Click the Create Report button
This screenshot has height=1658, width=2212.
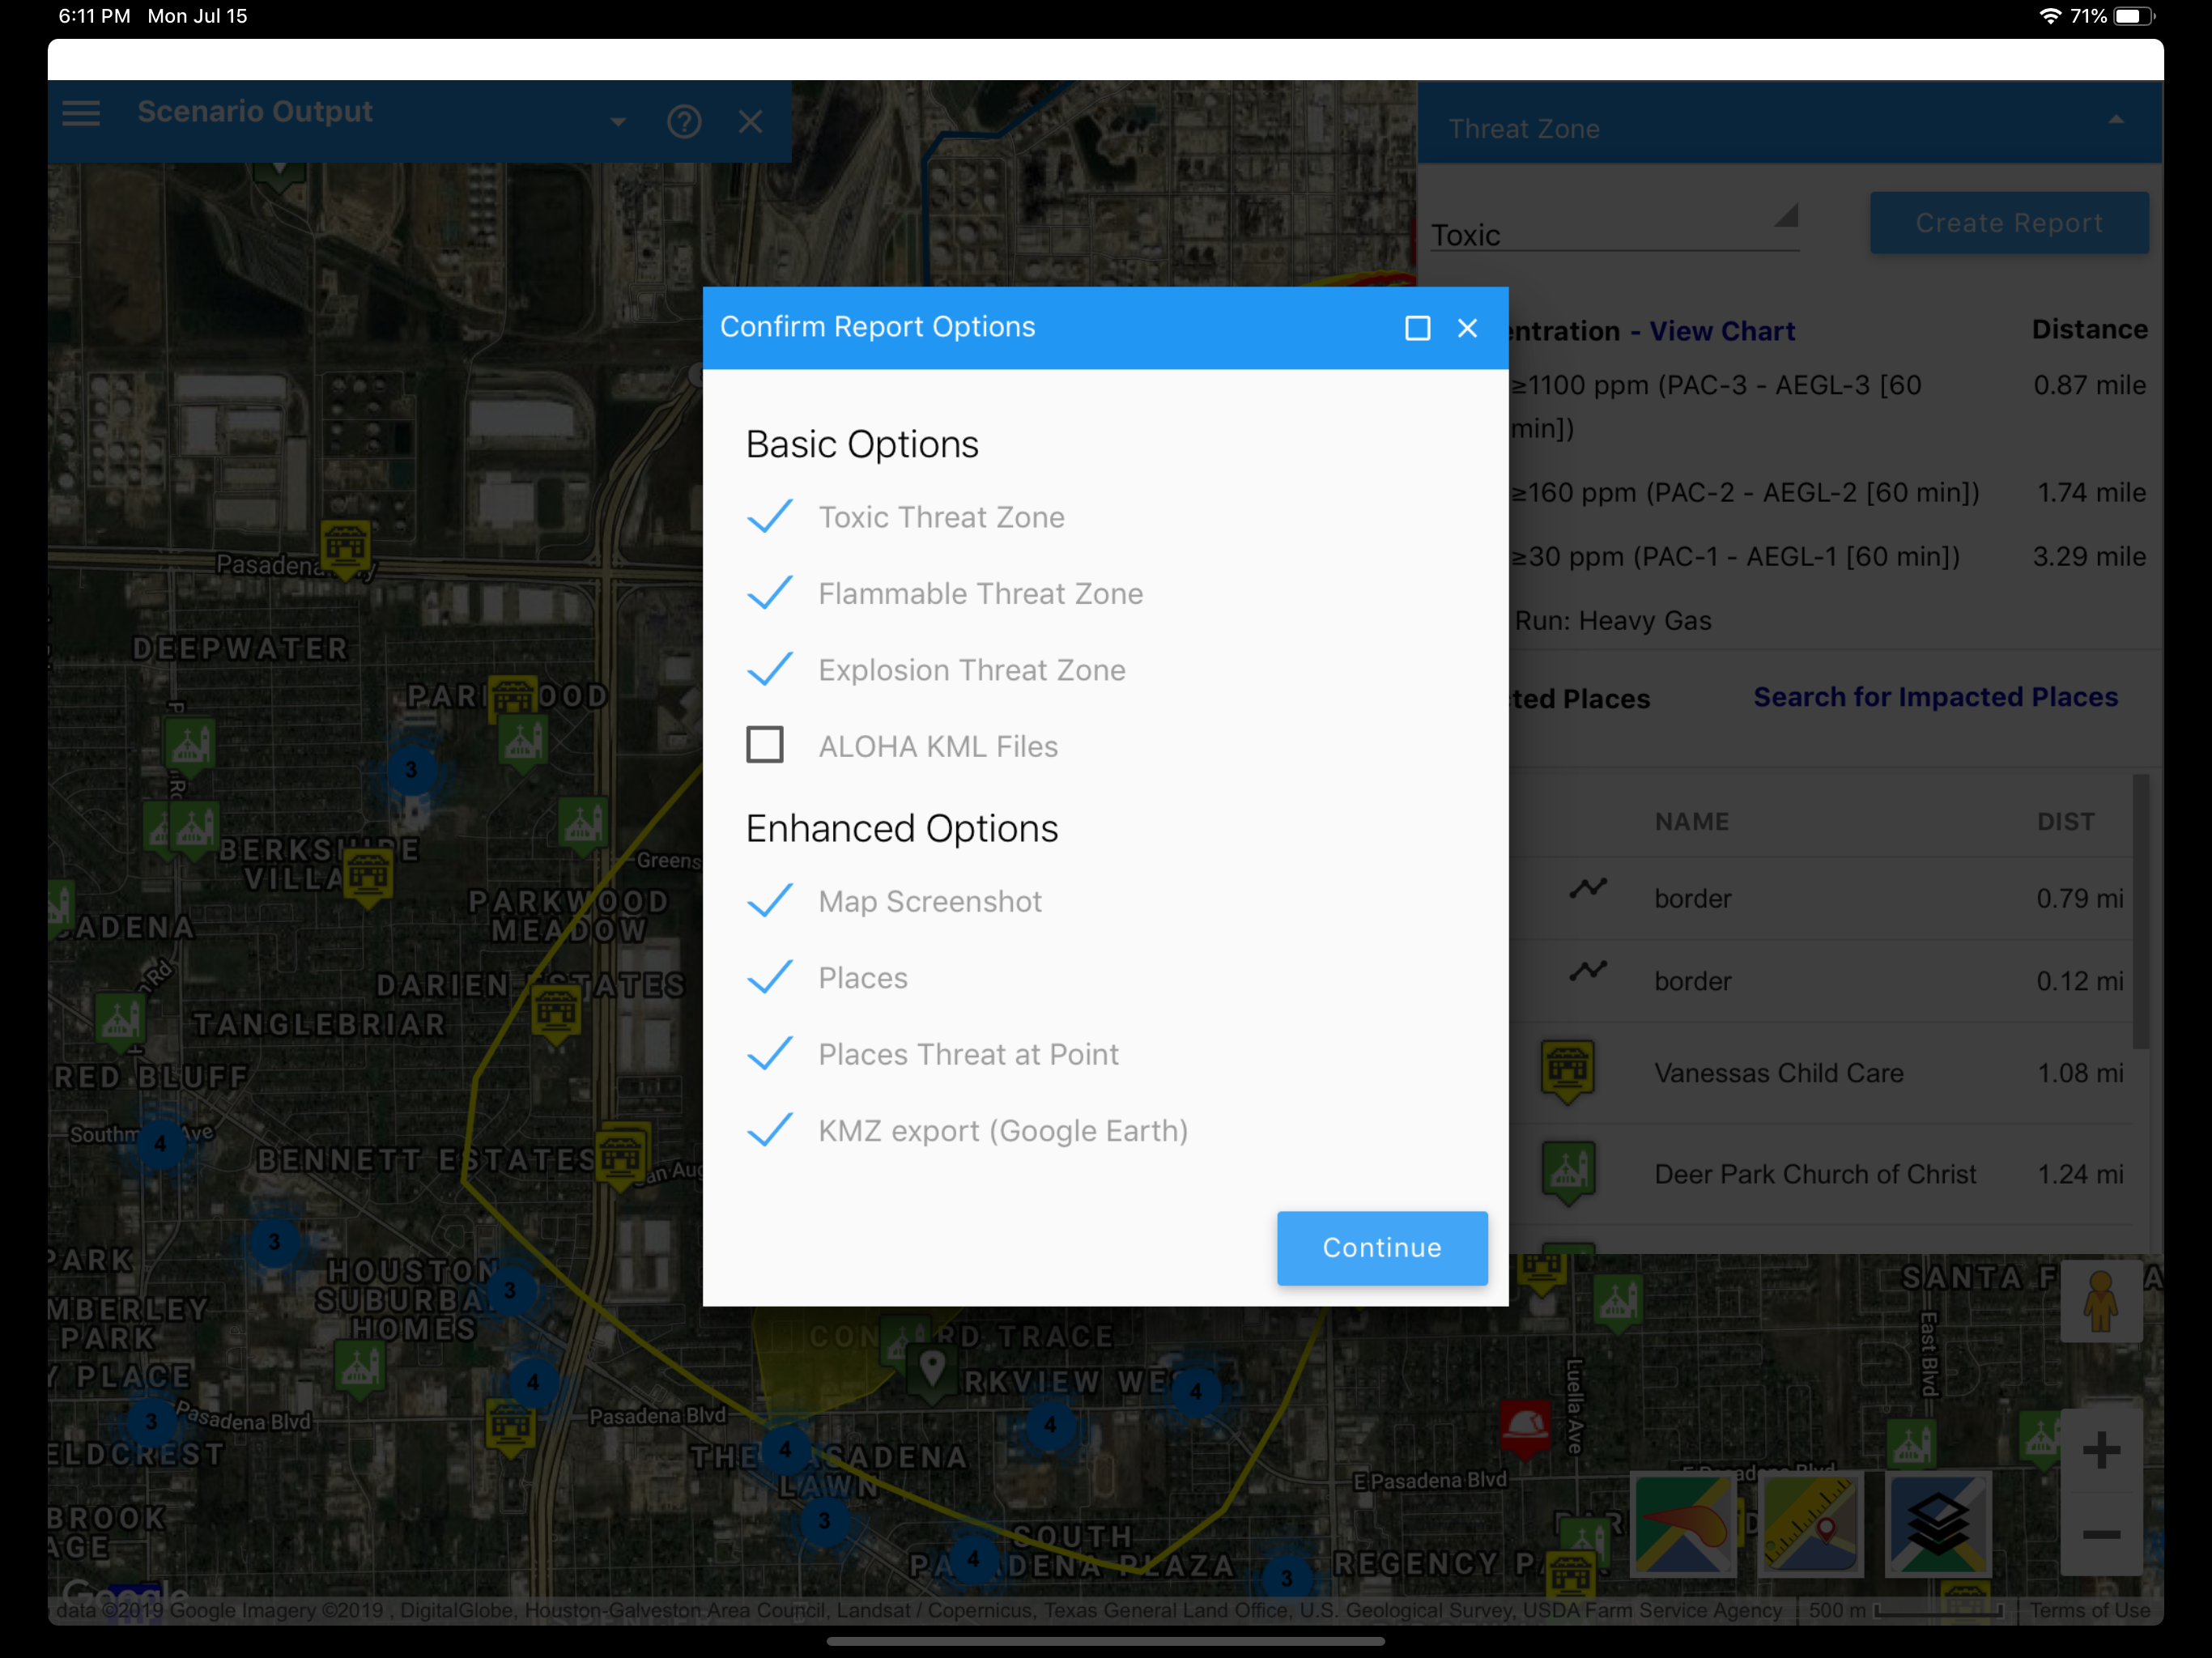(x=2009, y=223)
